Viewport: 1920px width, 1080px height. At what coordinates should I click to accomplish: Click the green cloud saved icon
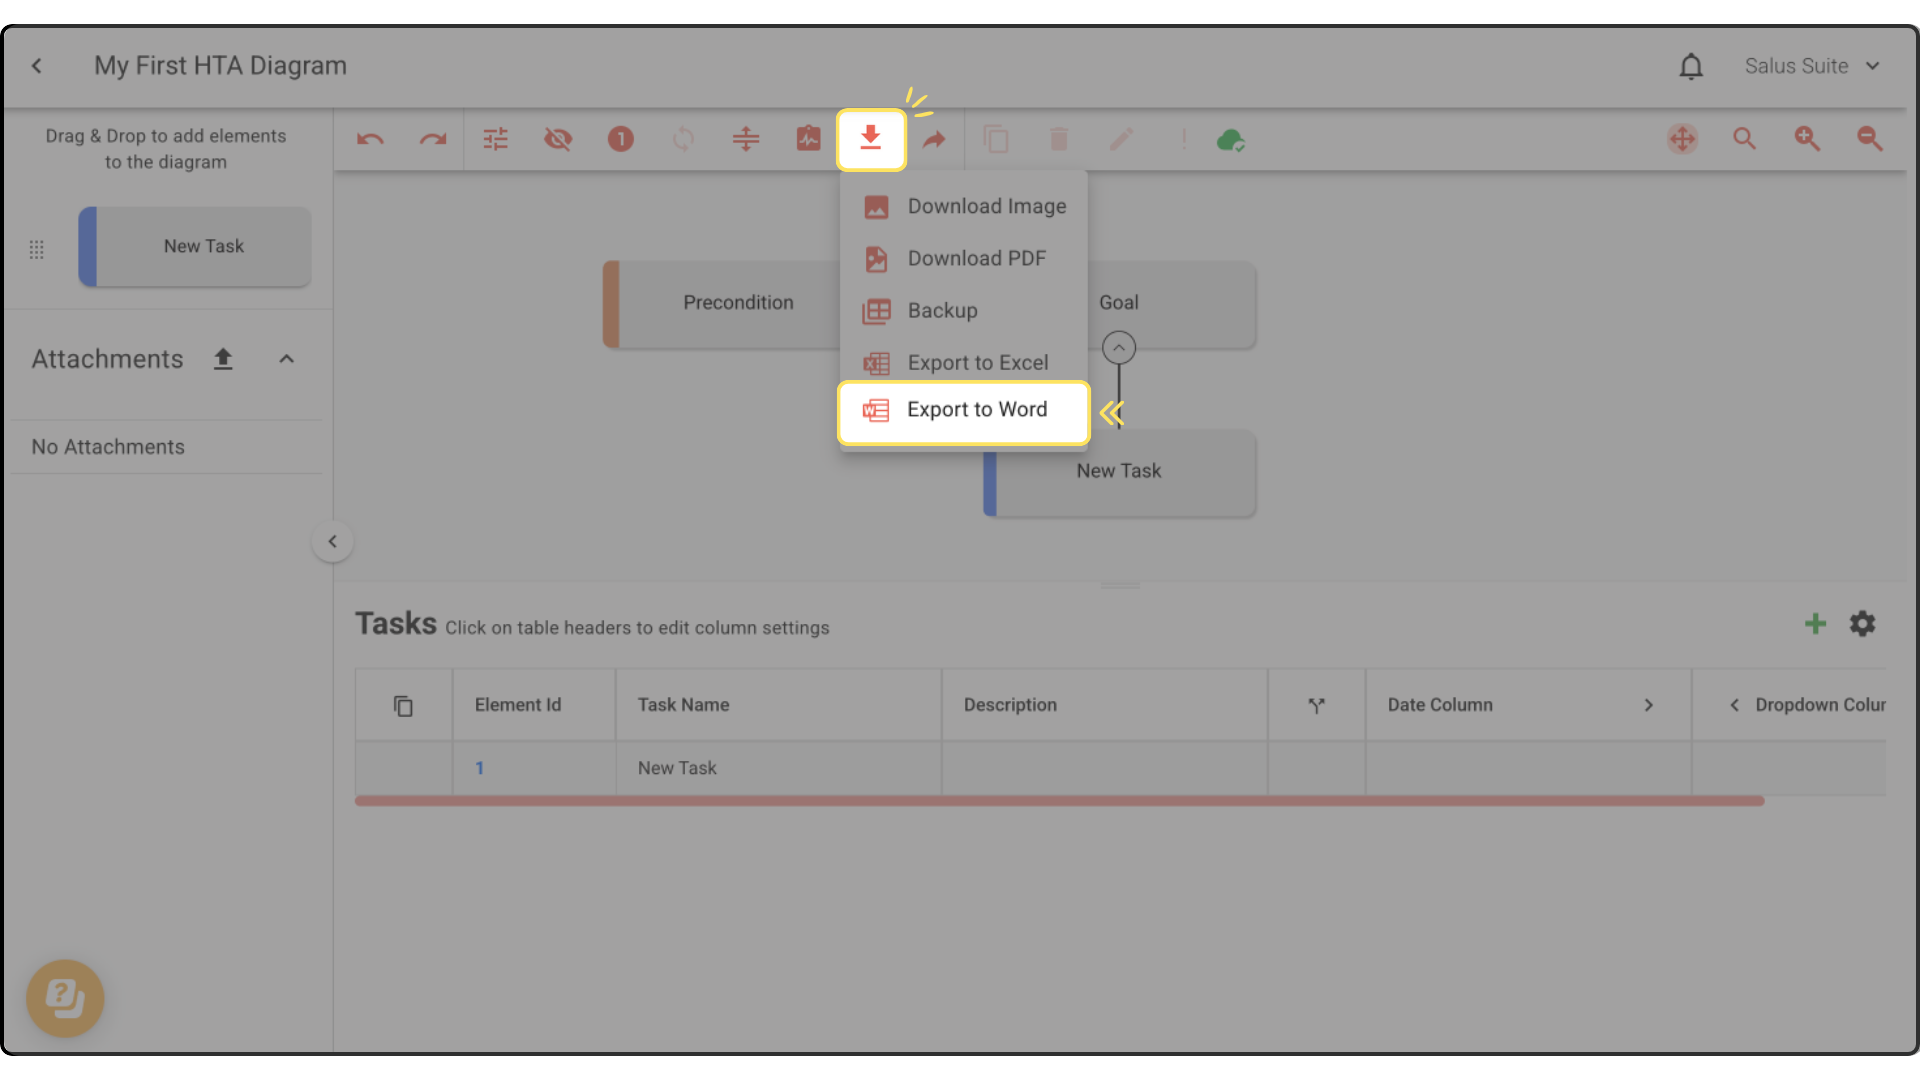coord(1230,140)
